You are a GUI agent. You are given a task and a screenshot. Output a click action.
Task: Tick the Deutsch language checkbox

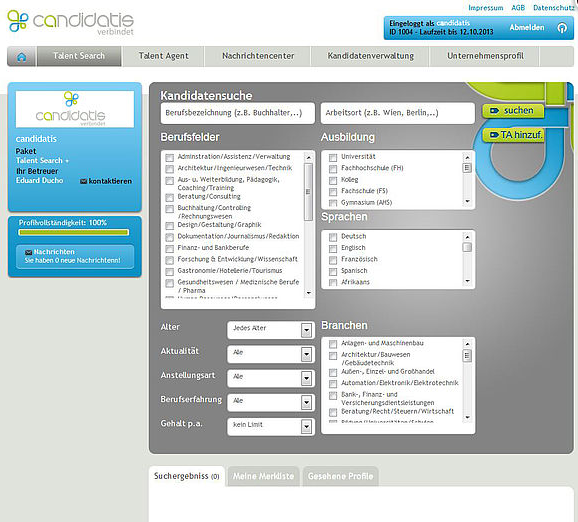click(x=333, y=237)
